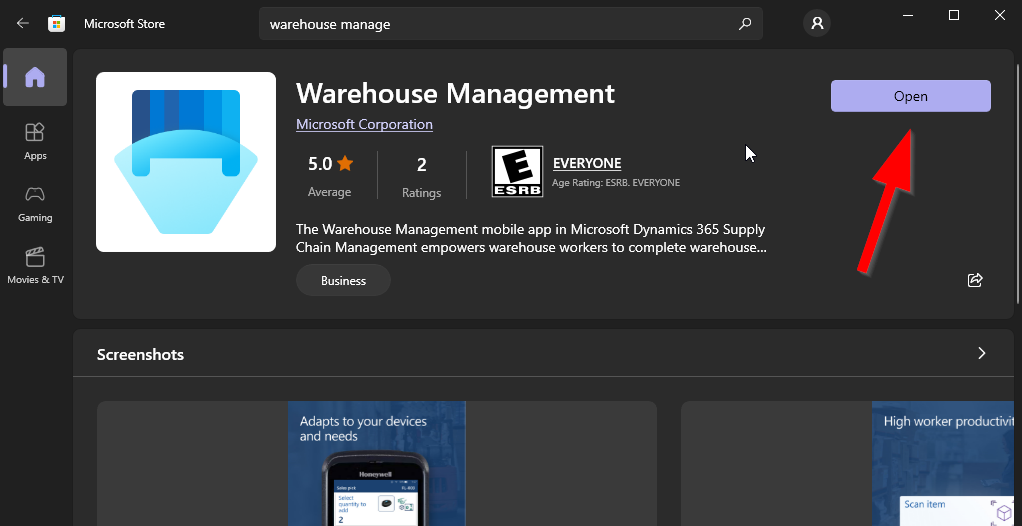Open the Microsoft Corporation publisher link
The image size is (1022, 526).
(364, 124)
